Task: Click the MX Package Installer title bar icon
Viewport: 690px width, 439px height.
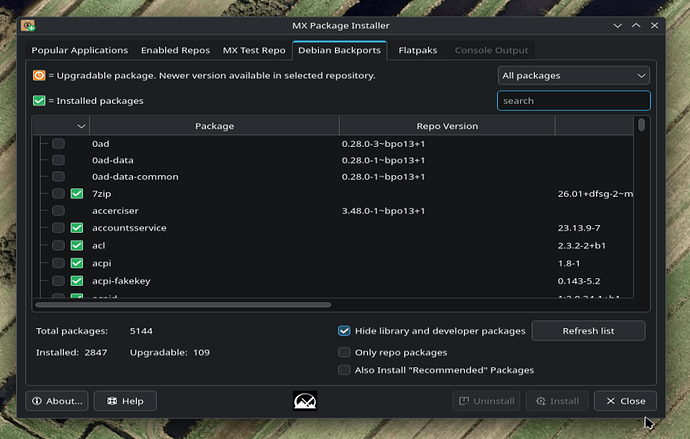Action: click(28, 26)
